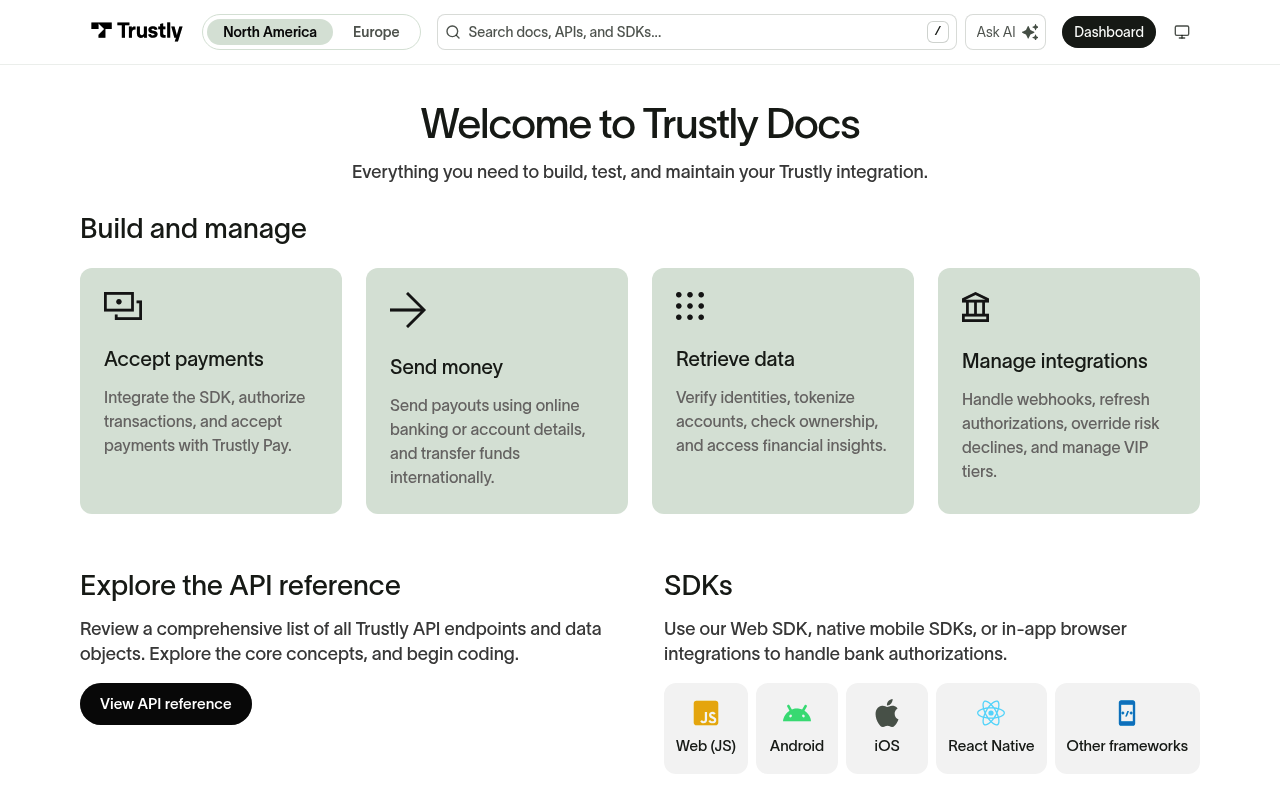The height and width of the screenshot is (800, 1280).
Task: Open the Dashboard
Action: [x=1109, y=32]
